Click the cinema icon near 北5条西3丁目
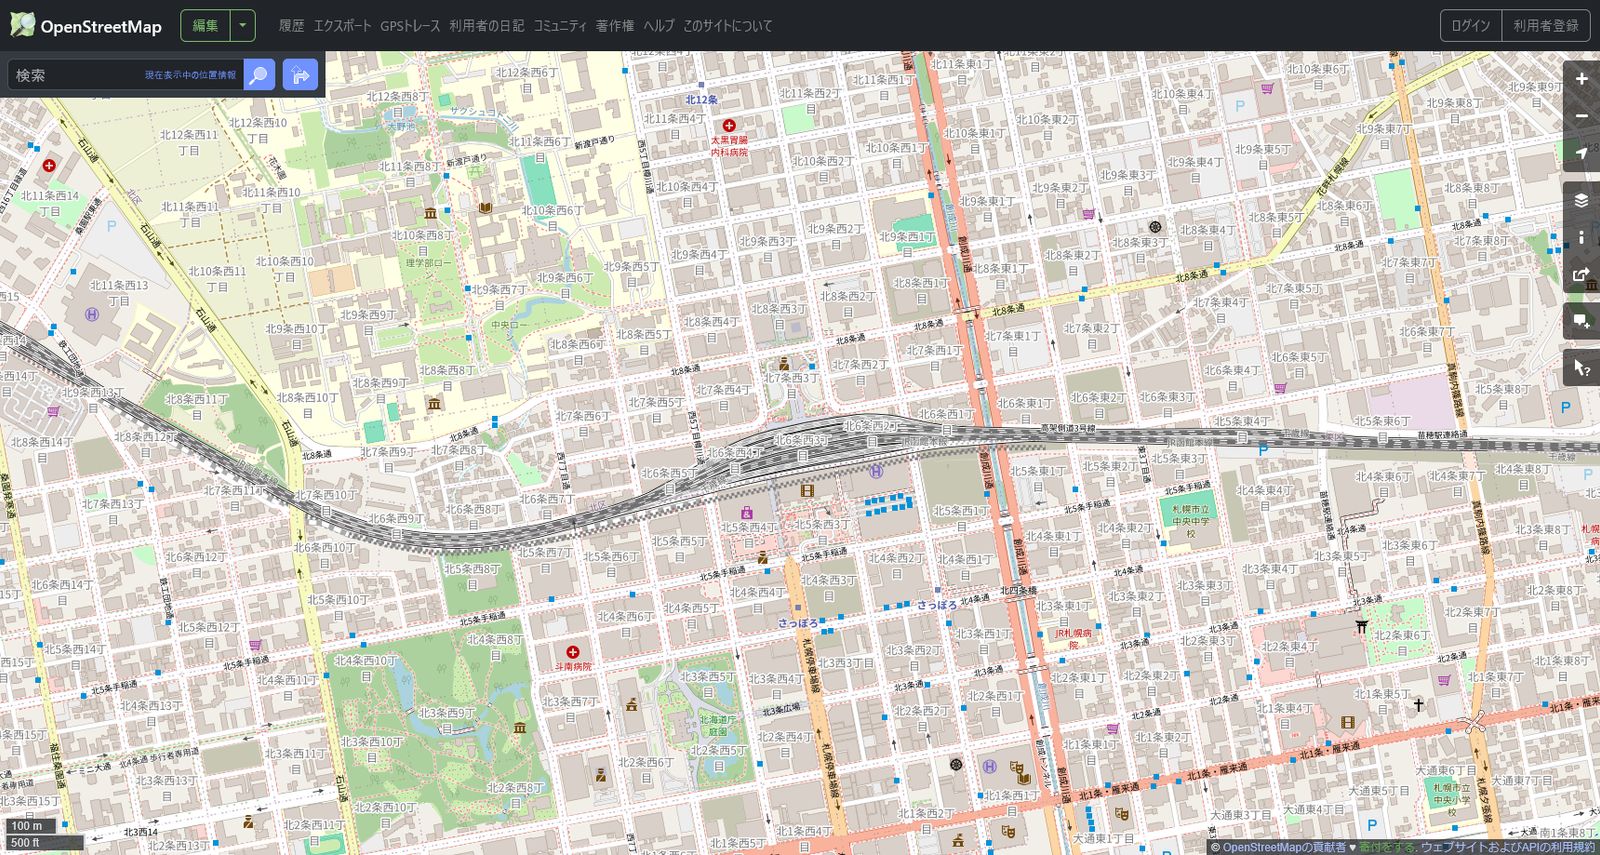Screen dimensions: 1600x855 (x=808, y=490)
